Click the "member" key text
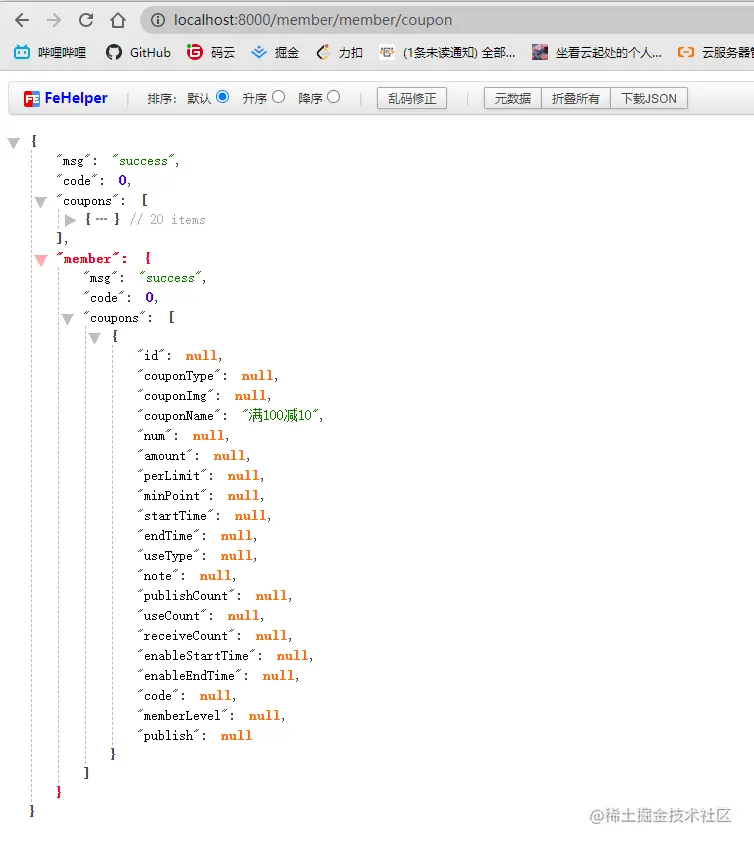 pos(87,259)
